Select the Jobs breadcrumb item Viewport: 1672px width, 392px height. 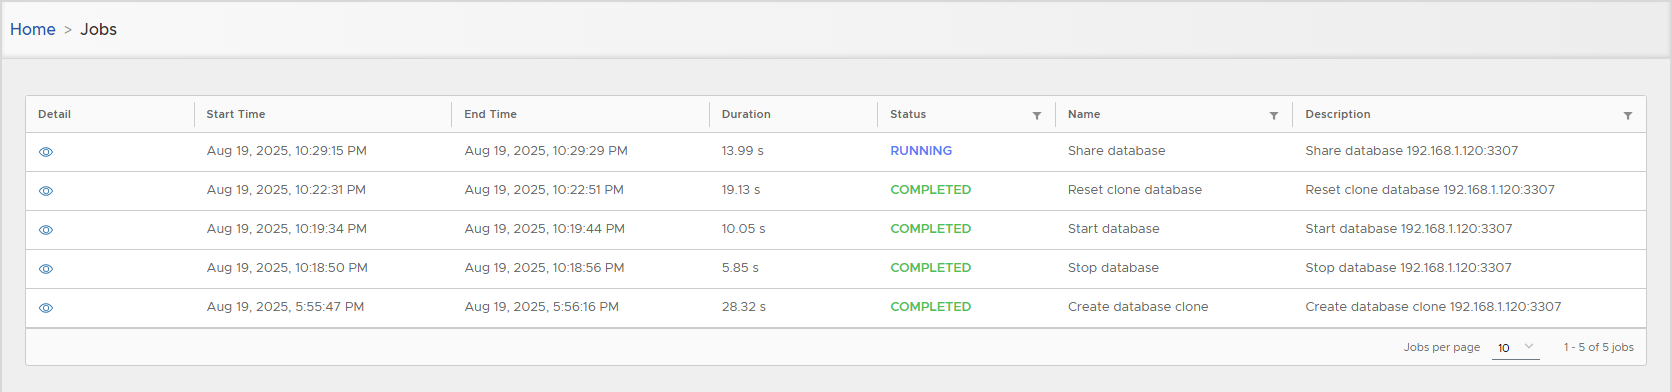99,29
